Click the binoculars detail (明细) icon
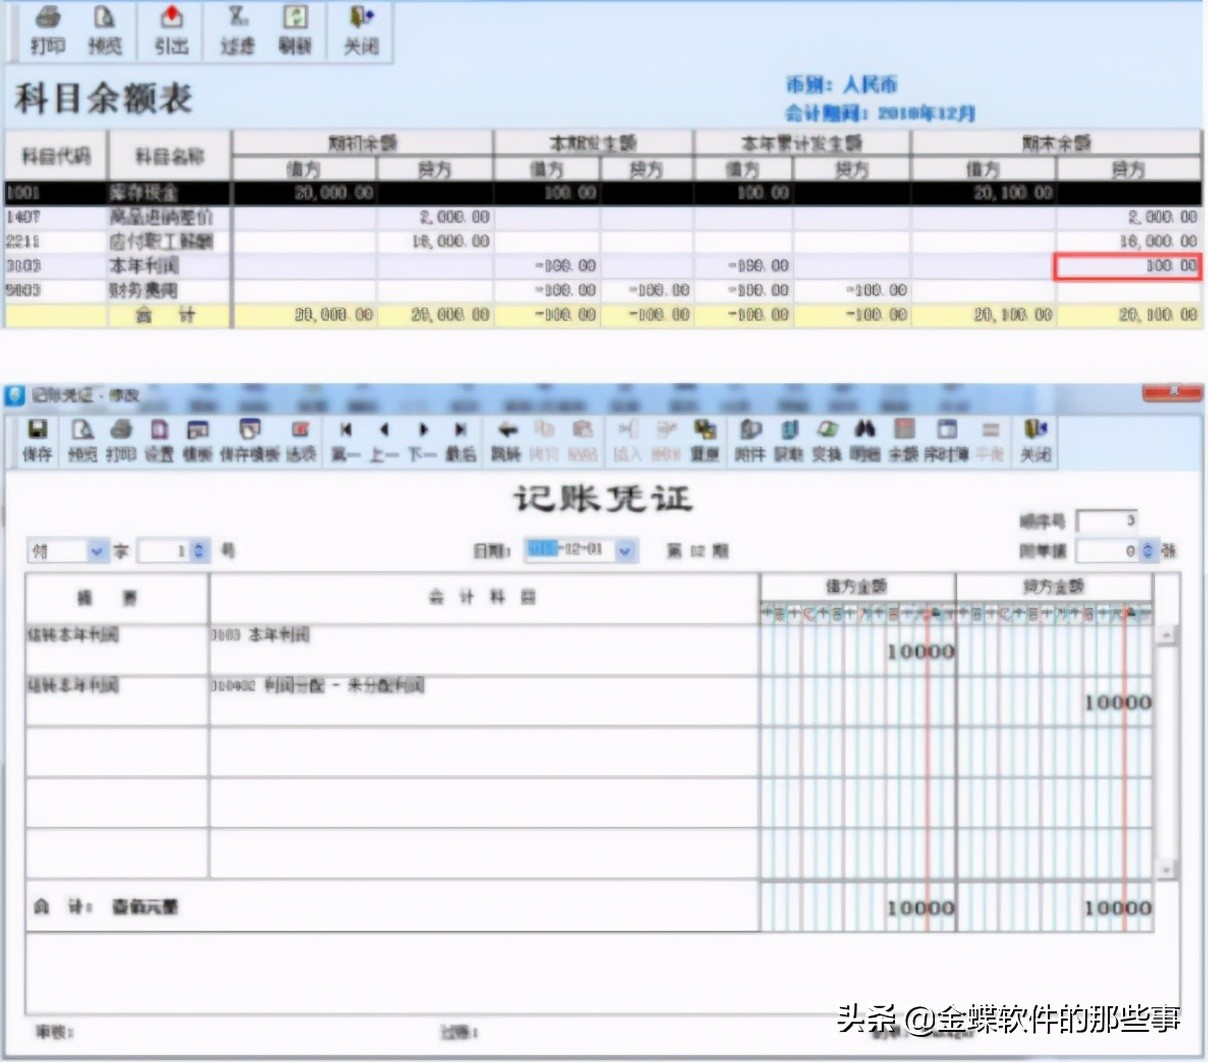This screenshot has height=1062, width=1208. [x=865, y=440]
